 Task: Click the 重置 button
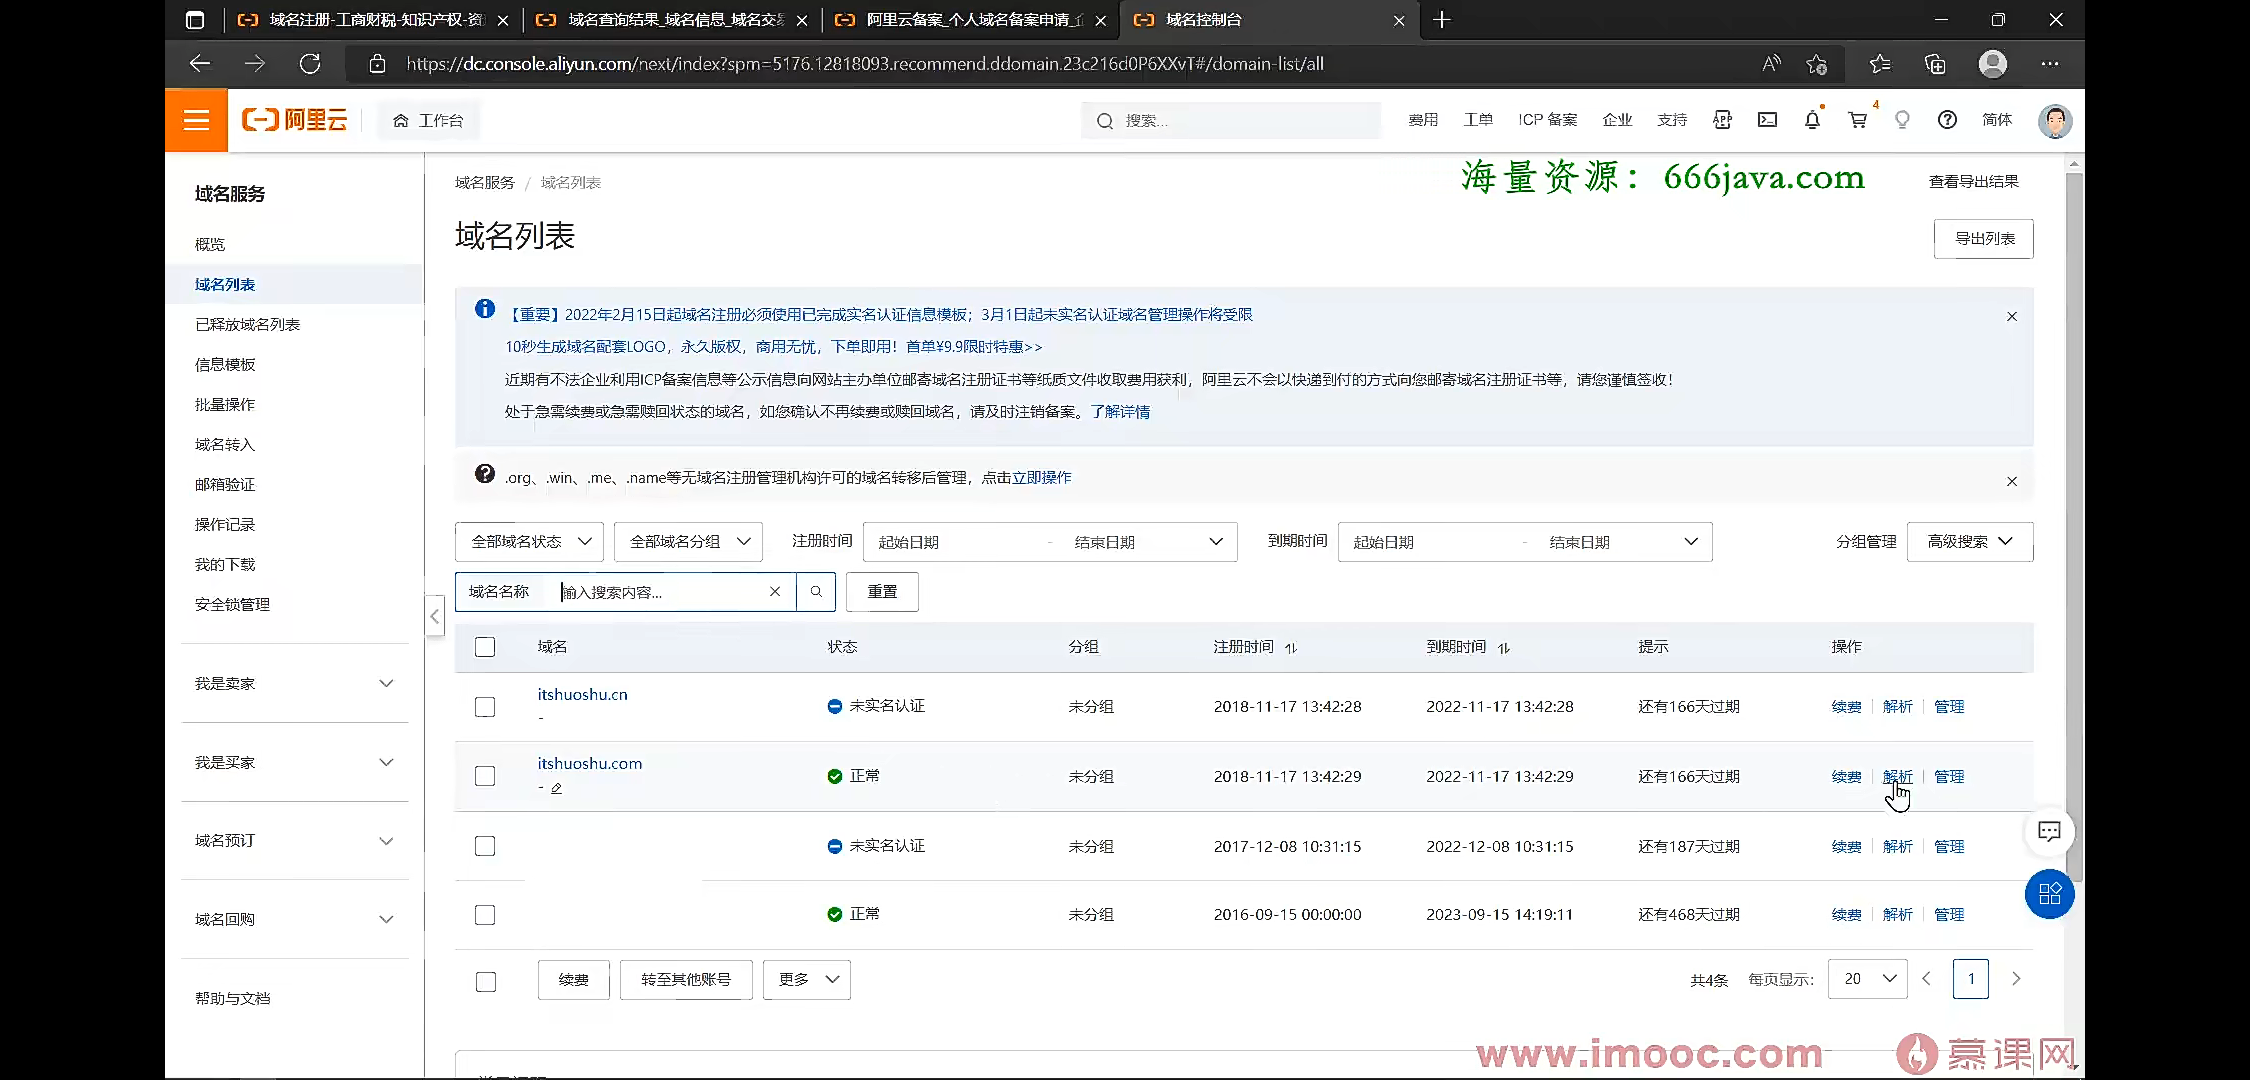pos(882,592)
